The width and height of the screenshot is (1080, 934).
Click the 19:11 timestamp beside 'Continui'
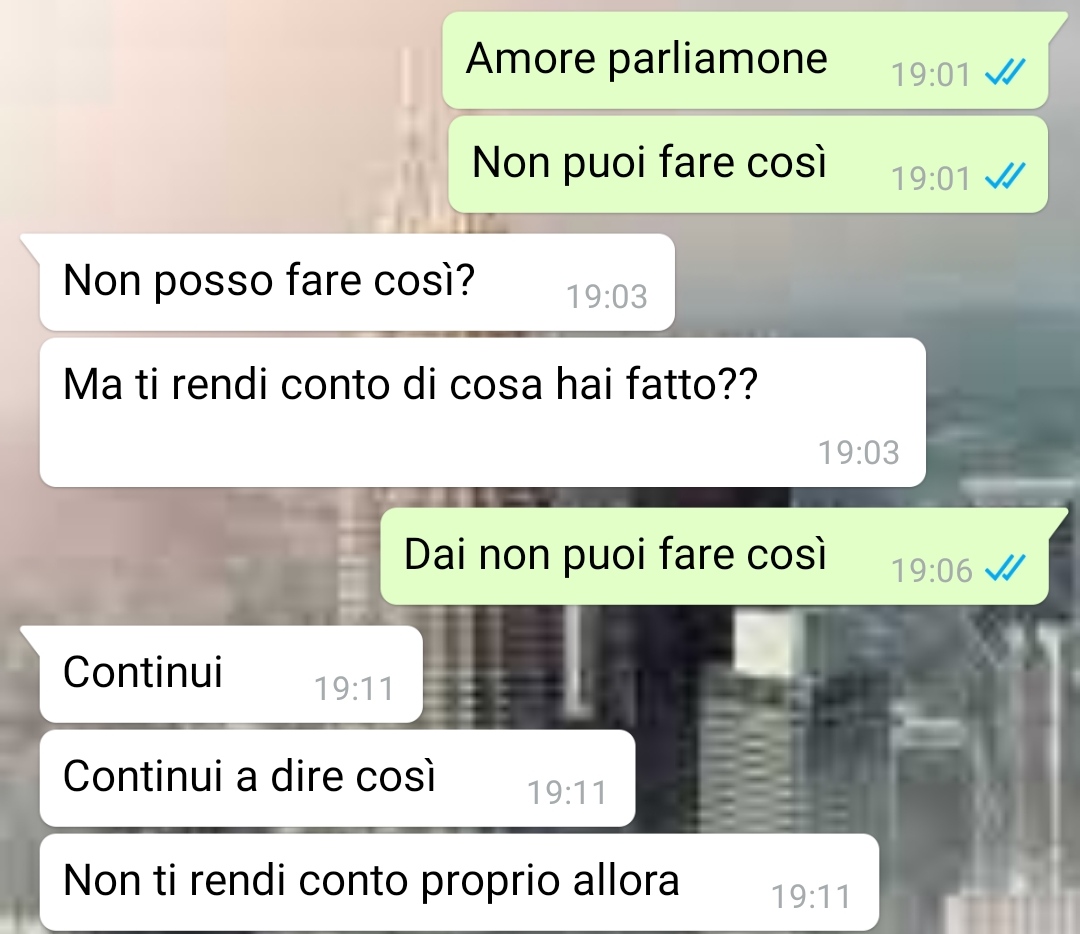pos(354,689)
